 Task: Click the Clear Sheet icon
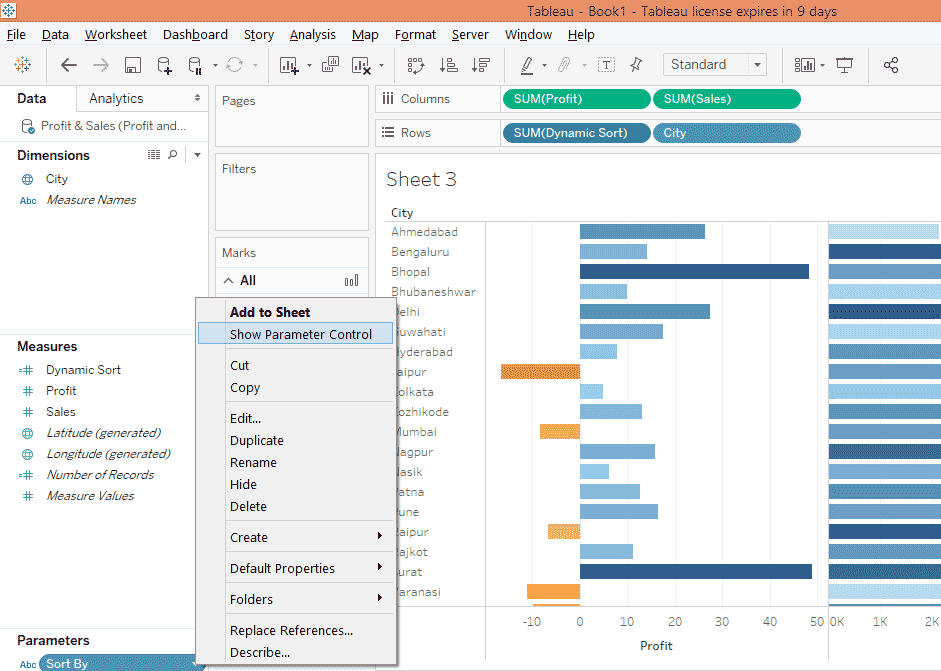(x=362, y=65)
